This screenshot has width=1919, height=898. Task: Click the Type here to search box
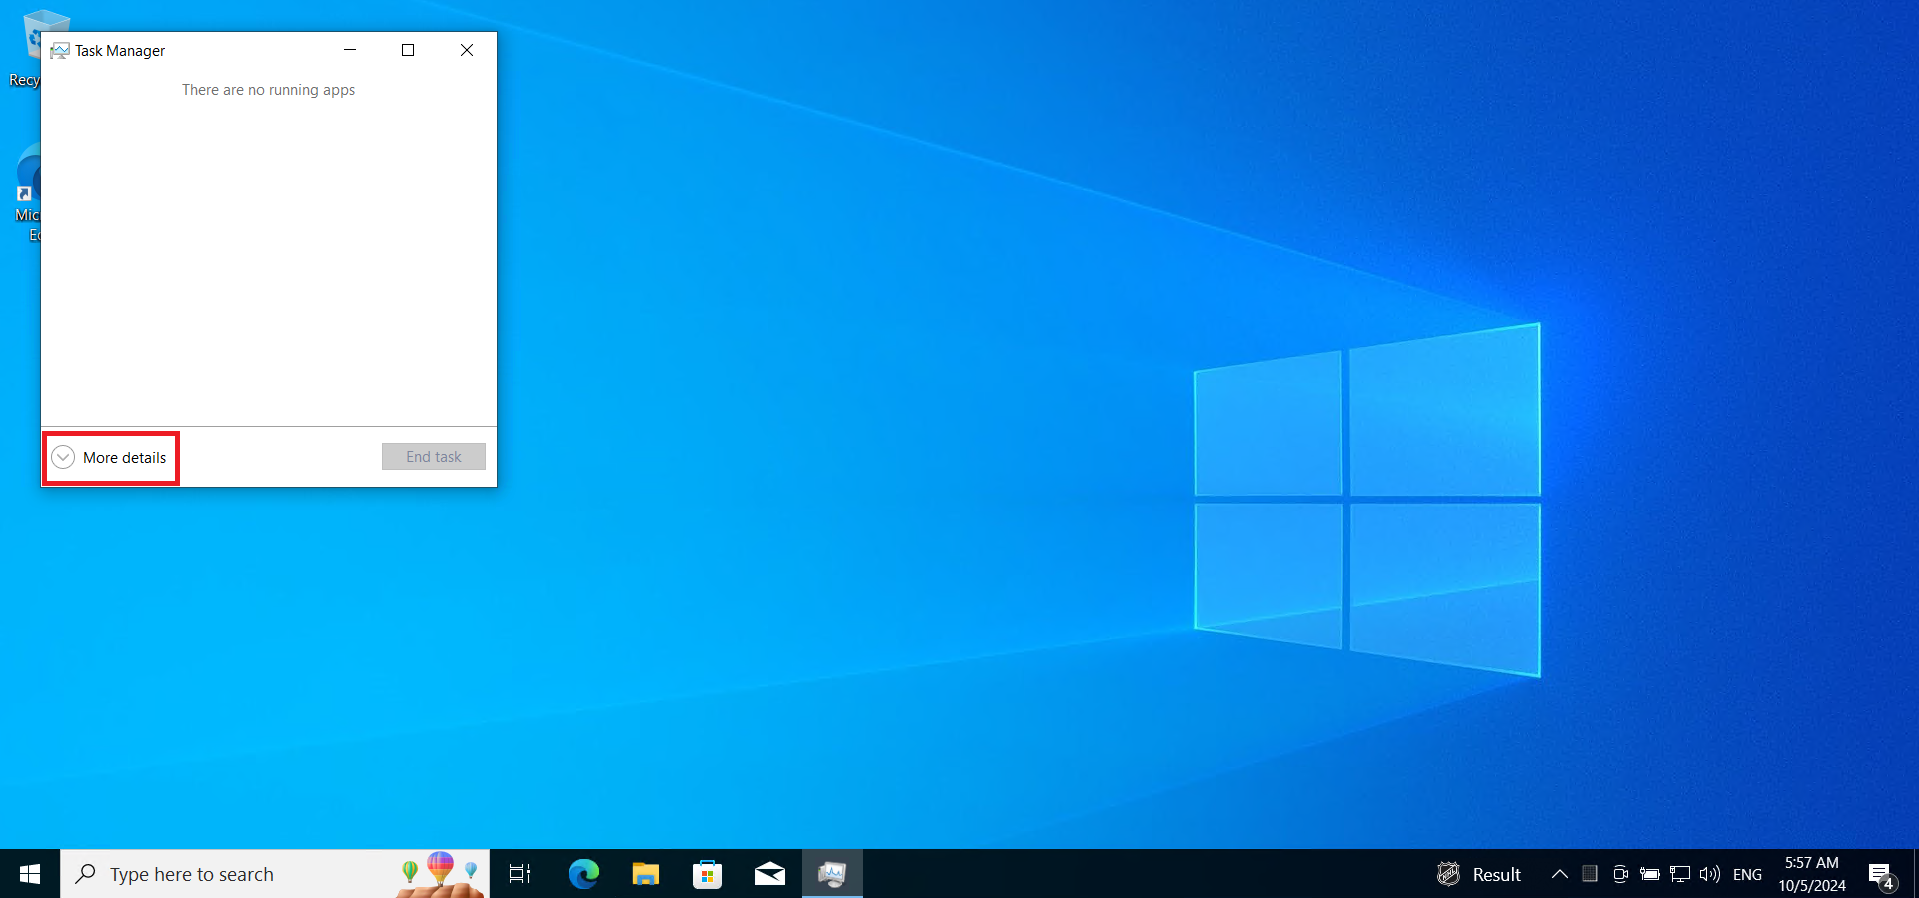[275, 874]
